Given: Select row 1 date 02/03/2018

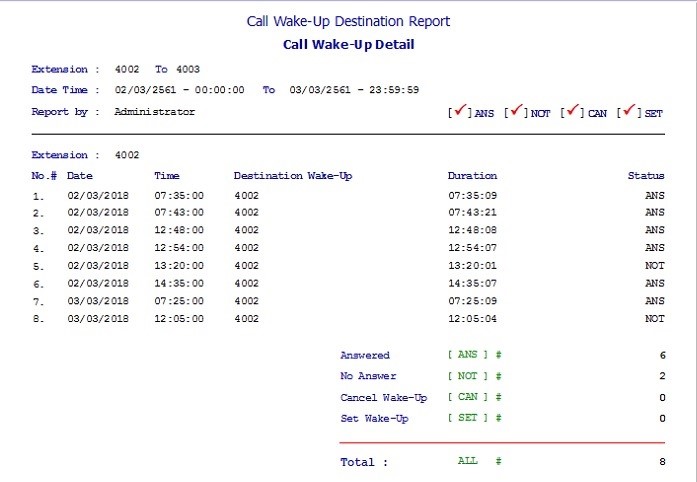Looking at the screenshot, I should (97, 196).
